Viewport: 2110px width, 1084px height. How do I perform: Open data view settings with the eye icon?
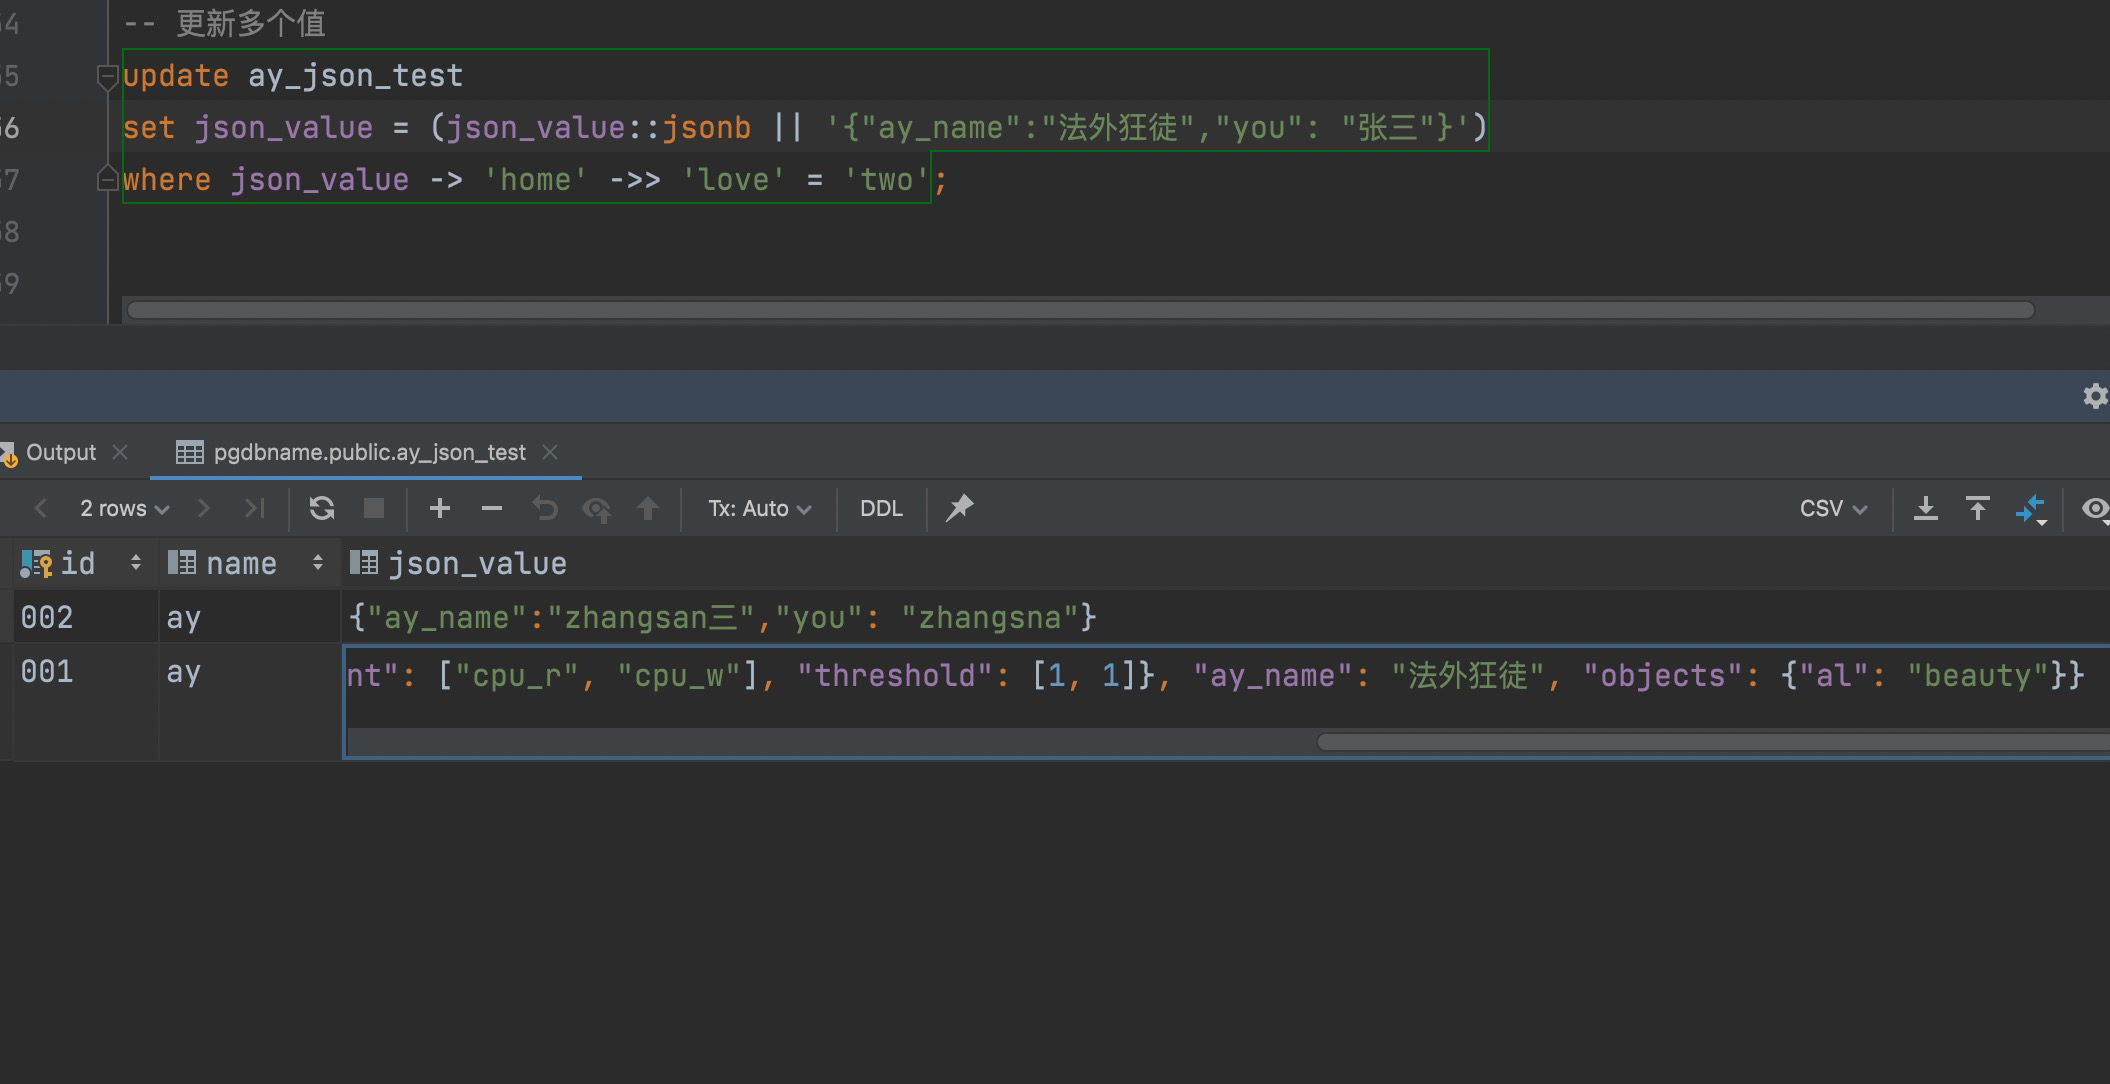click(2094, 510)
